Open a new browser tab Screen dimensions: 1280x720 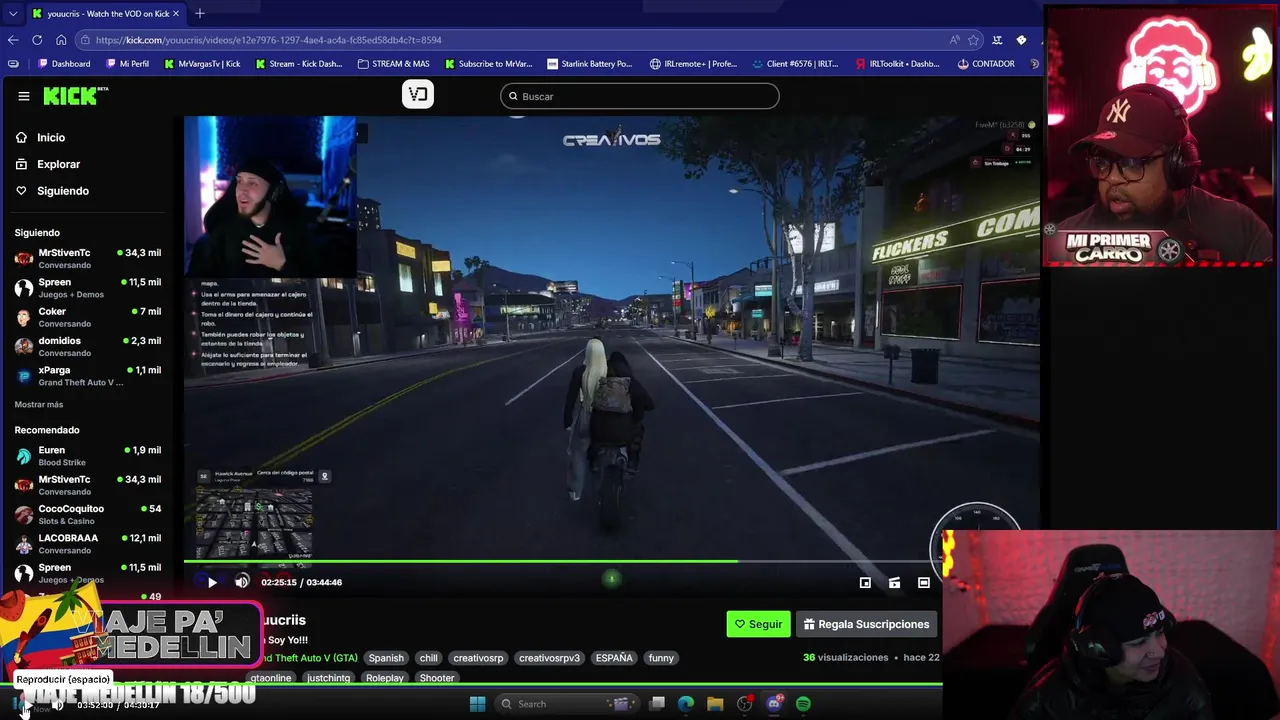click(200, 13)
